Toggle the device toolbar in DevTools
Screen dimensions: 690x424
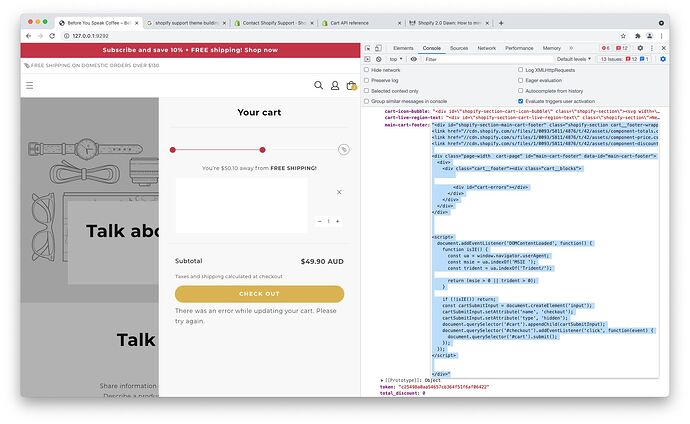(378, 48)
